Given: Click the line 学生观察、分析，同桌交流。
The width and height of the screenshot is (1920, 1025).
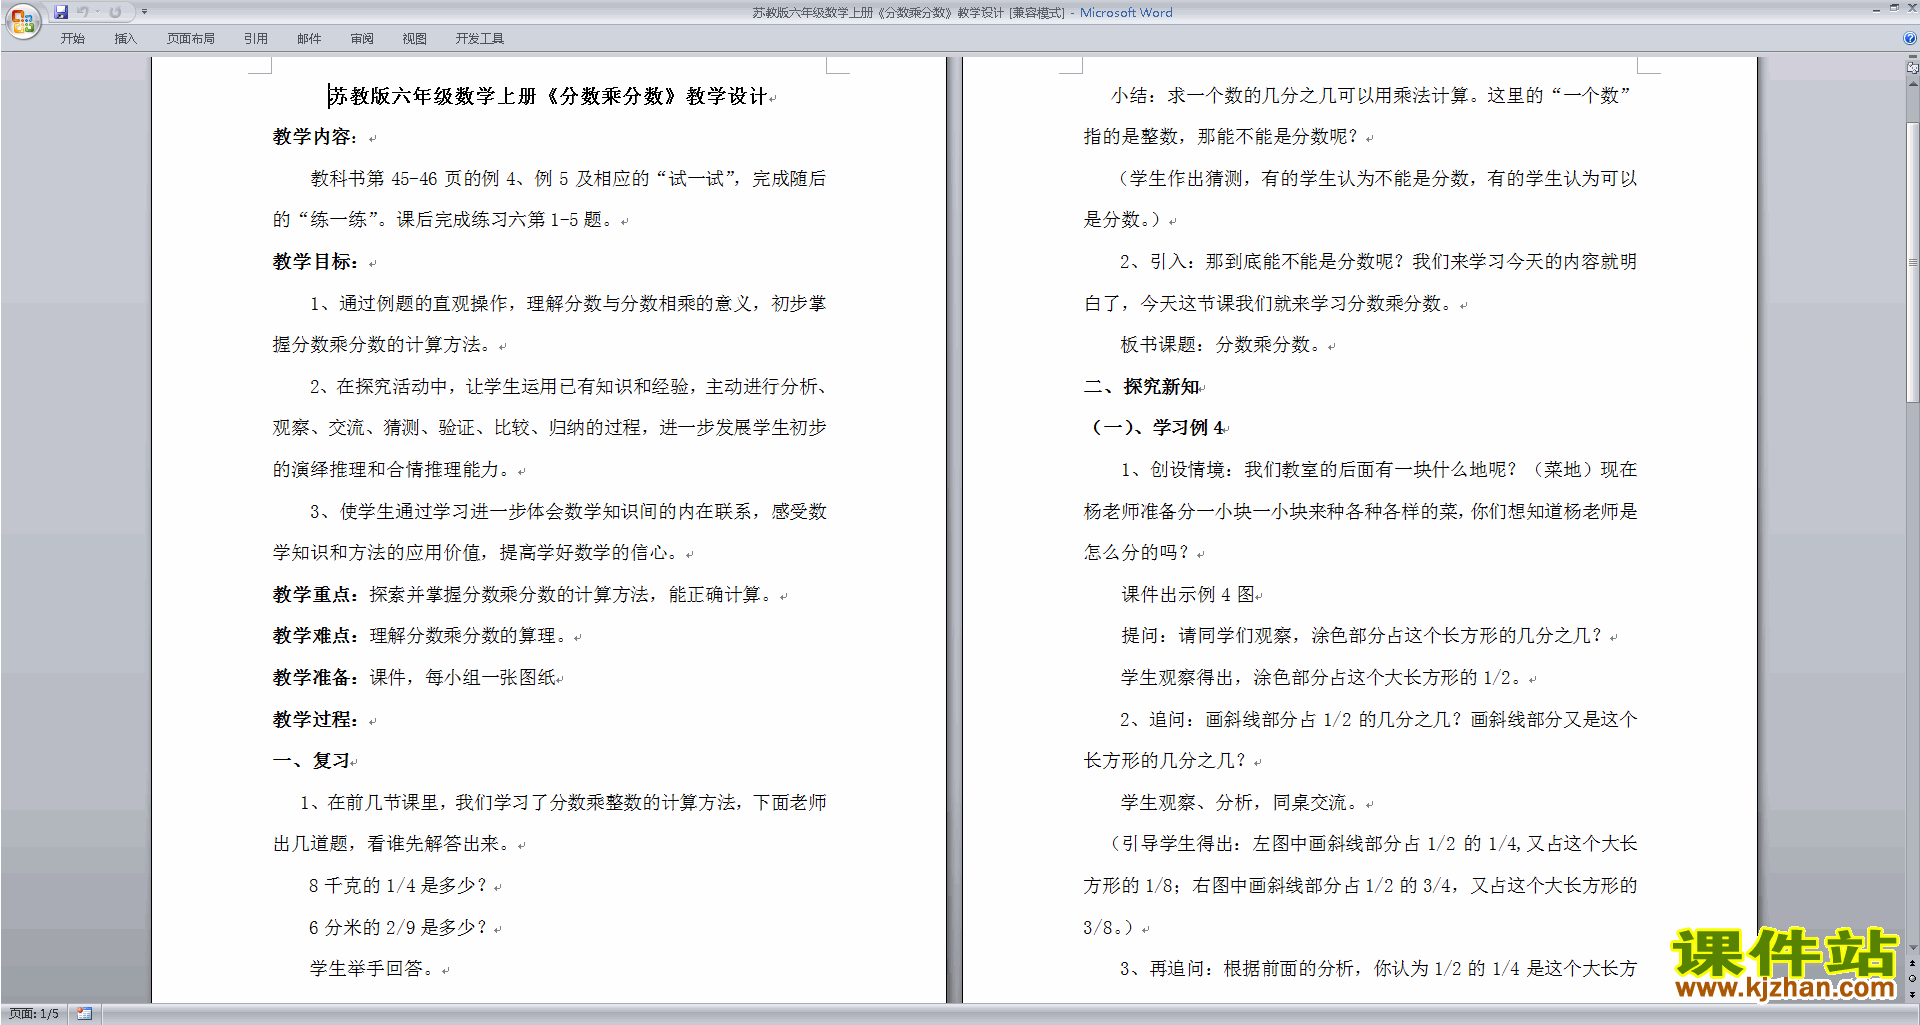Looking at the screenshot, I should [1241, 803].
